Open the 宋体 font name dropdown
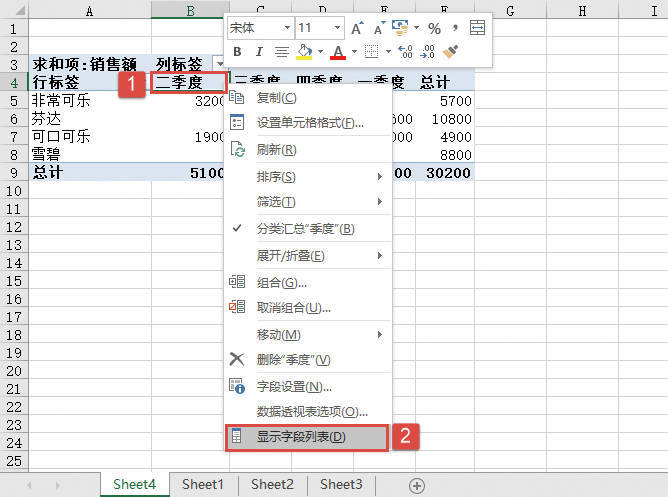668x497 pixels. pos(288,28)
